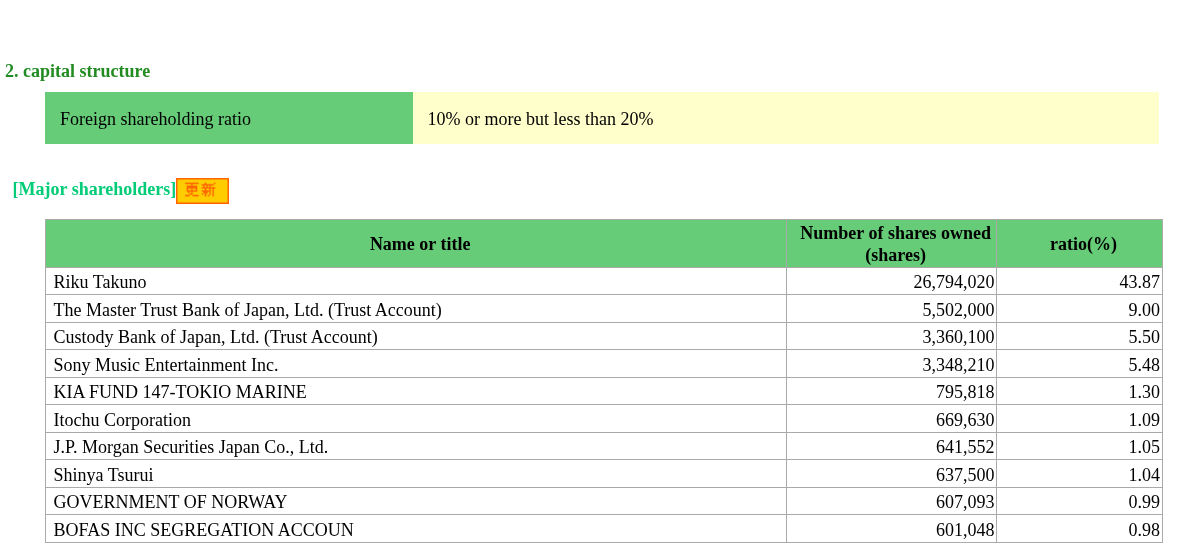
Task: Click 'The Master Trust Bank of Japan' entry
Action: tap(247, 310)
